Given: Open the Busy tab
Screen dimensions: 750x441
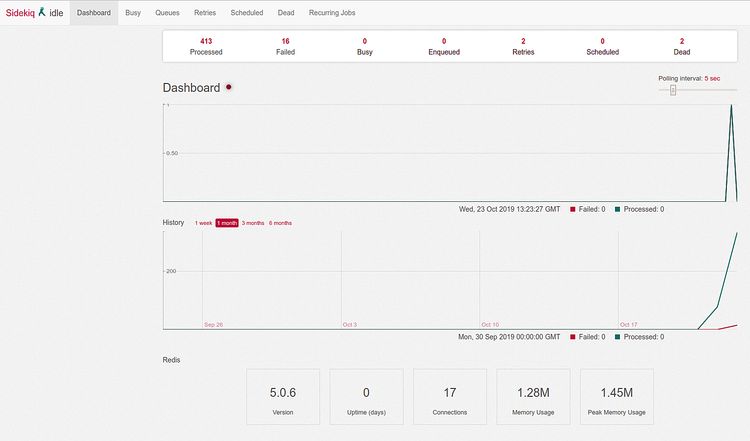Looking at the screenshot, I should click(x=133, y=13).
